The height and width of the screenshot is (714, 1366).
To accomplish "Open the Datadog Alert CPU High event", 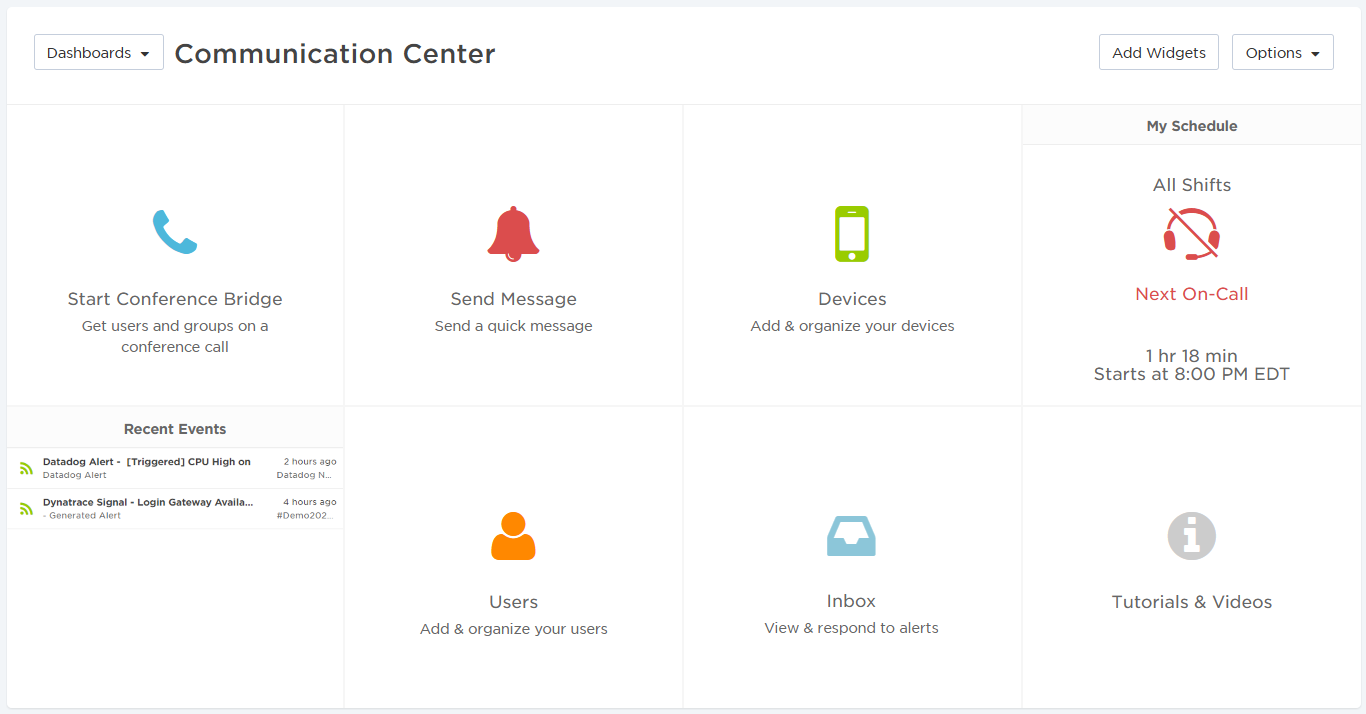I will (x=147, y=462).
